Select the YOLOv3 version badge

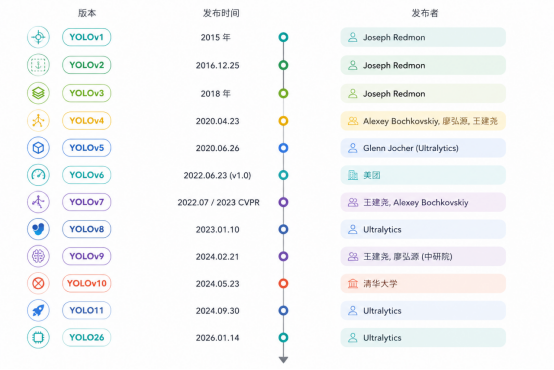point(87,93)
